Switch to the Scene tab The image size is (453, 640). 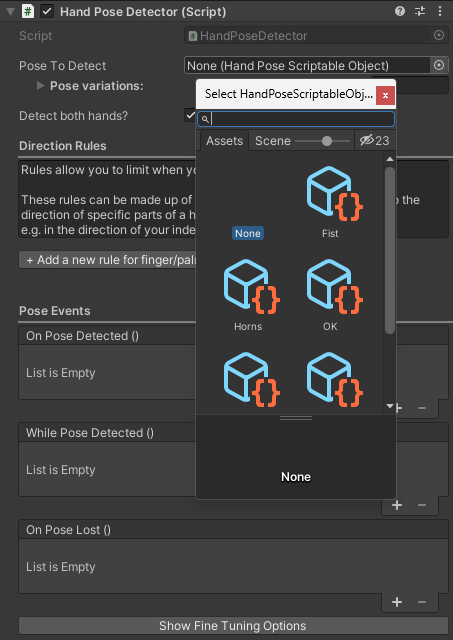(x=273, y=141)
